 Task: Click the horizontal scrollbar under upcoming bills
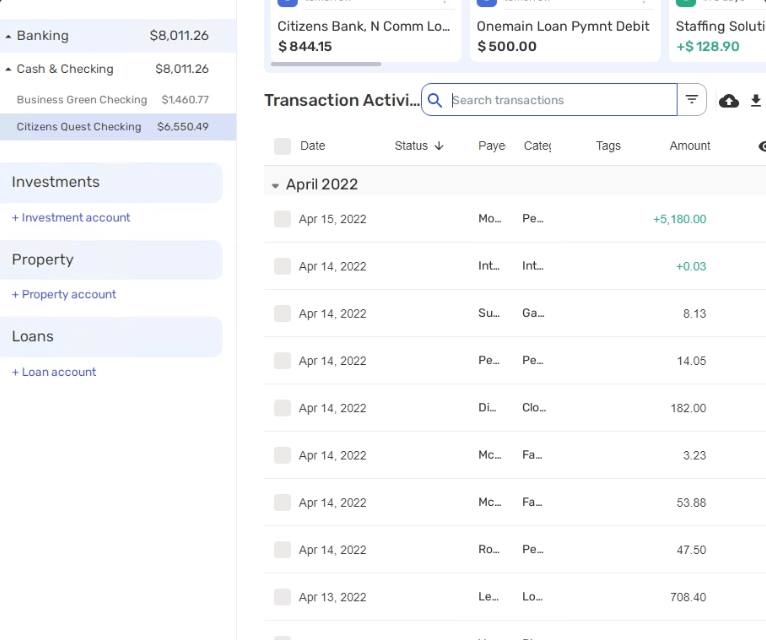[326, 64]
